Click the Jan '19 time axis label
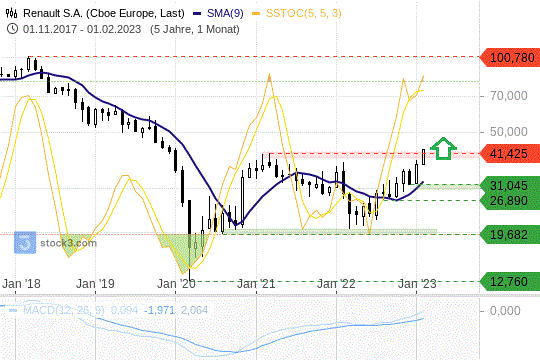Viewport: 540px width, 360px height. [95, 284]
